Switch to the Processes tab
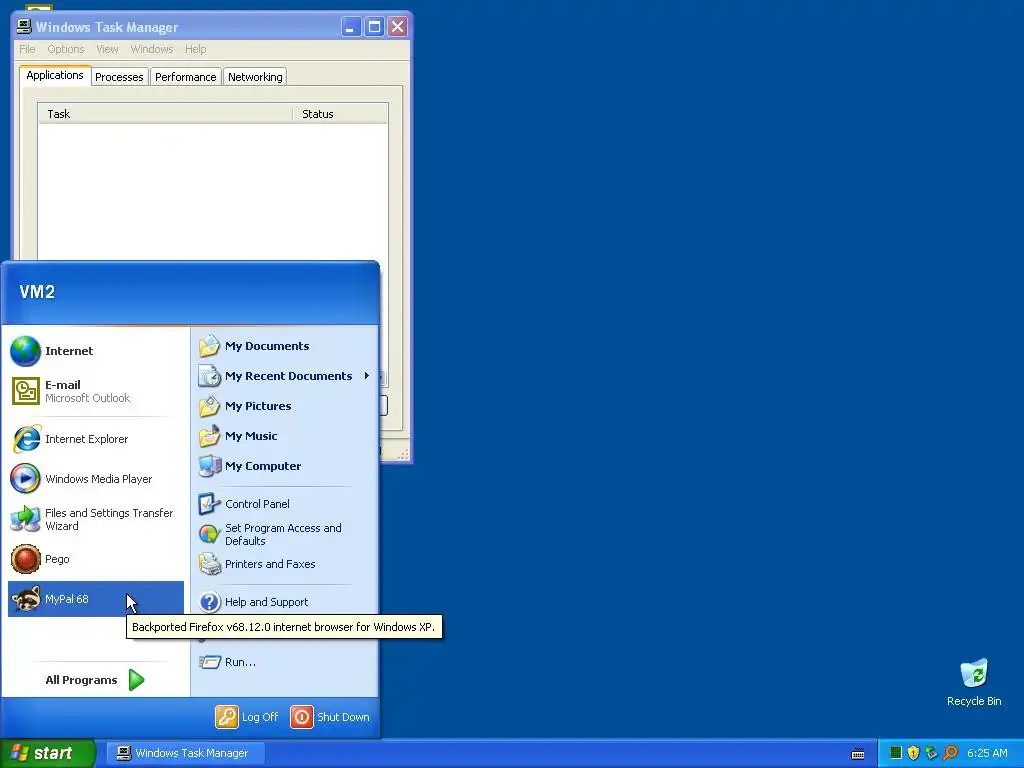 click(x=119, y=77)
